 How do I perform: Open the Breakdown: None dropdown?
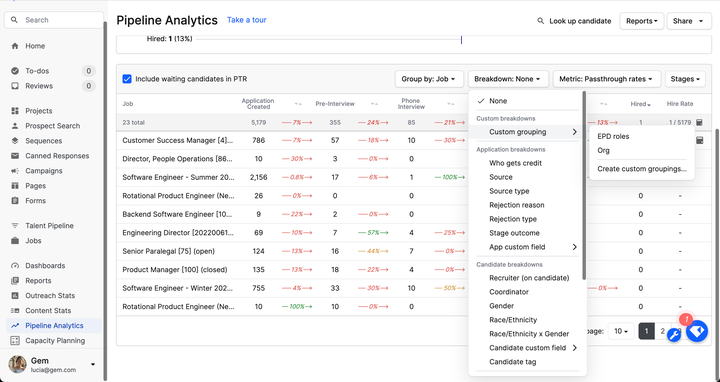click(507, 79)
